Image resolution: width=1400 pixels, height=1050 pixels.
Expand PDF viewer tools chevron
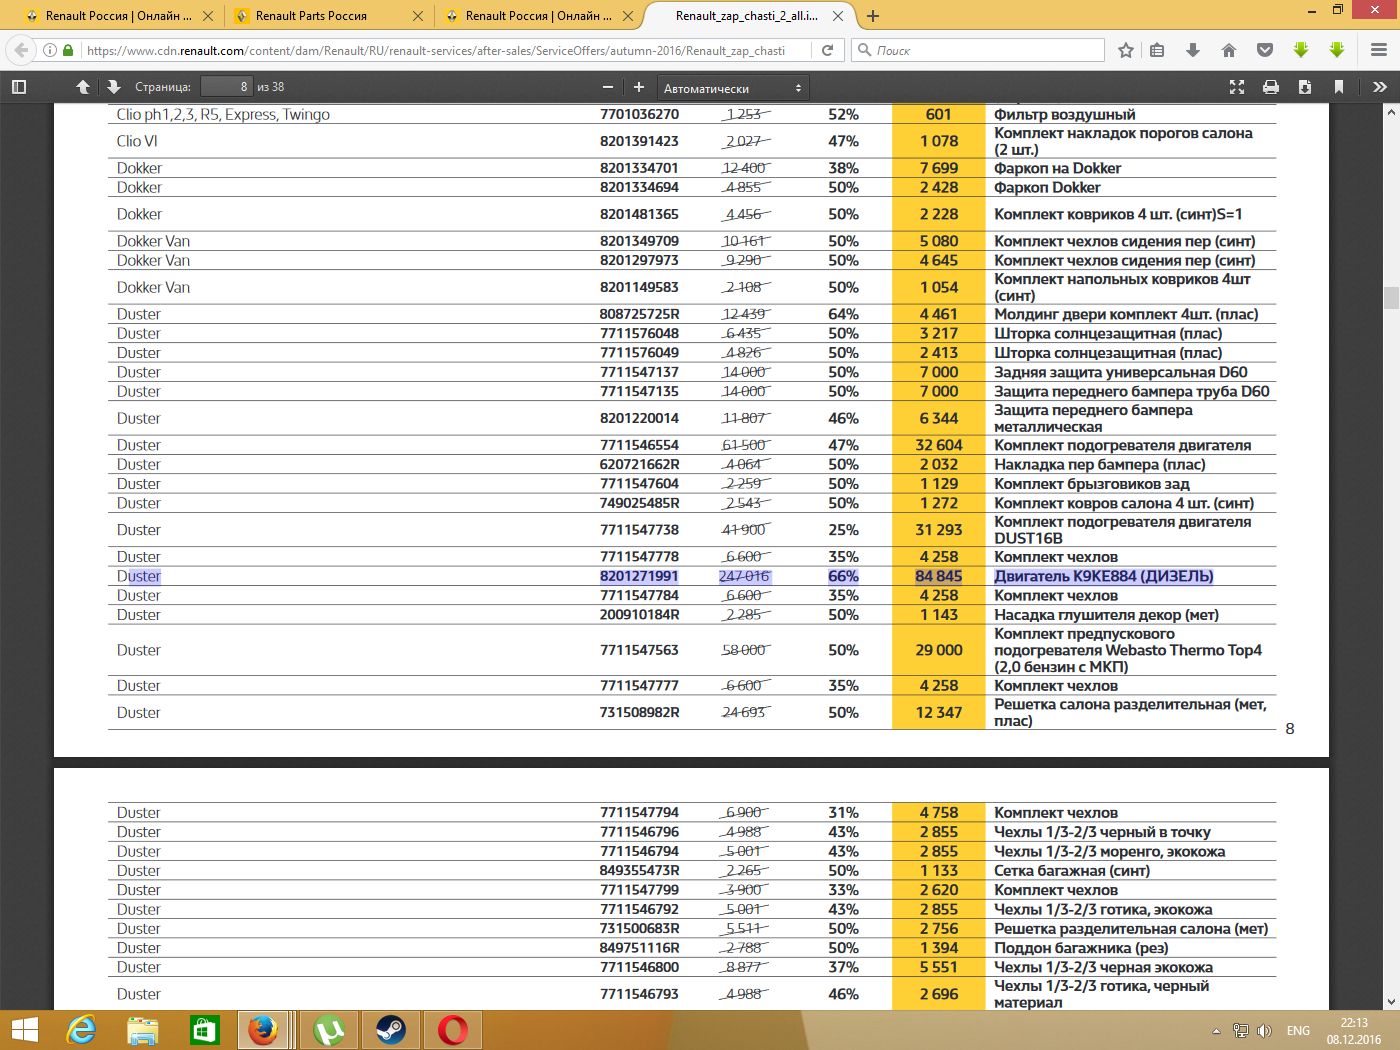[x=1380, y=87]
